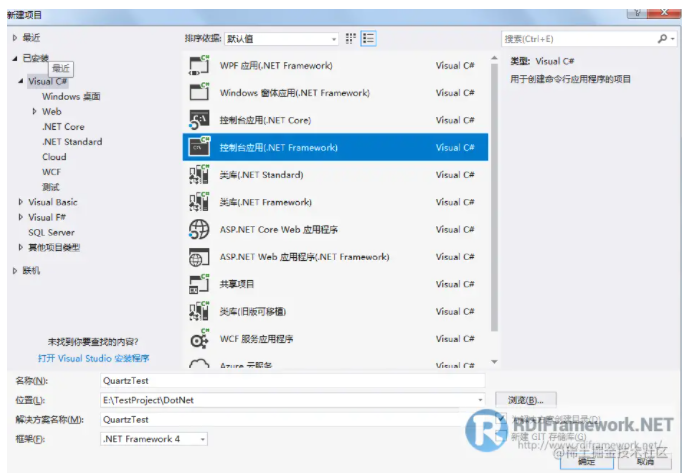
Task: Click the dialog help question-mark button
Action: [638, 13]
